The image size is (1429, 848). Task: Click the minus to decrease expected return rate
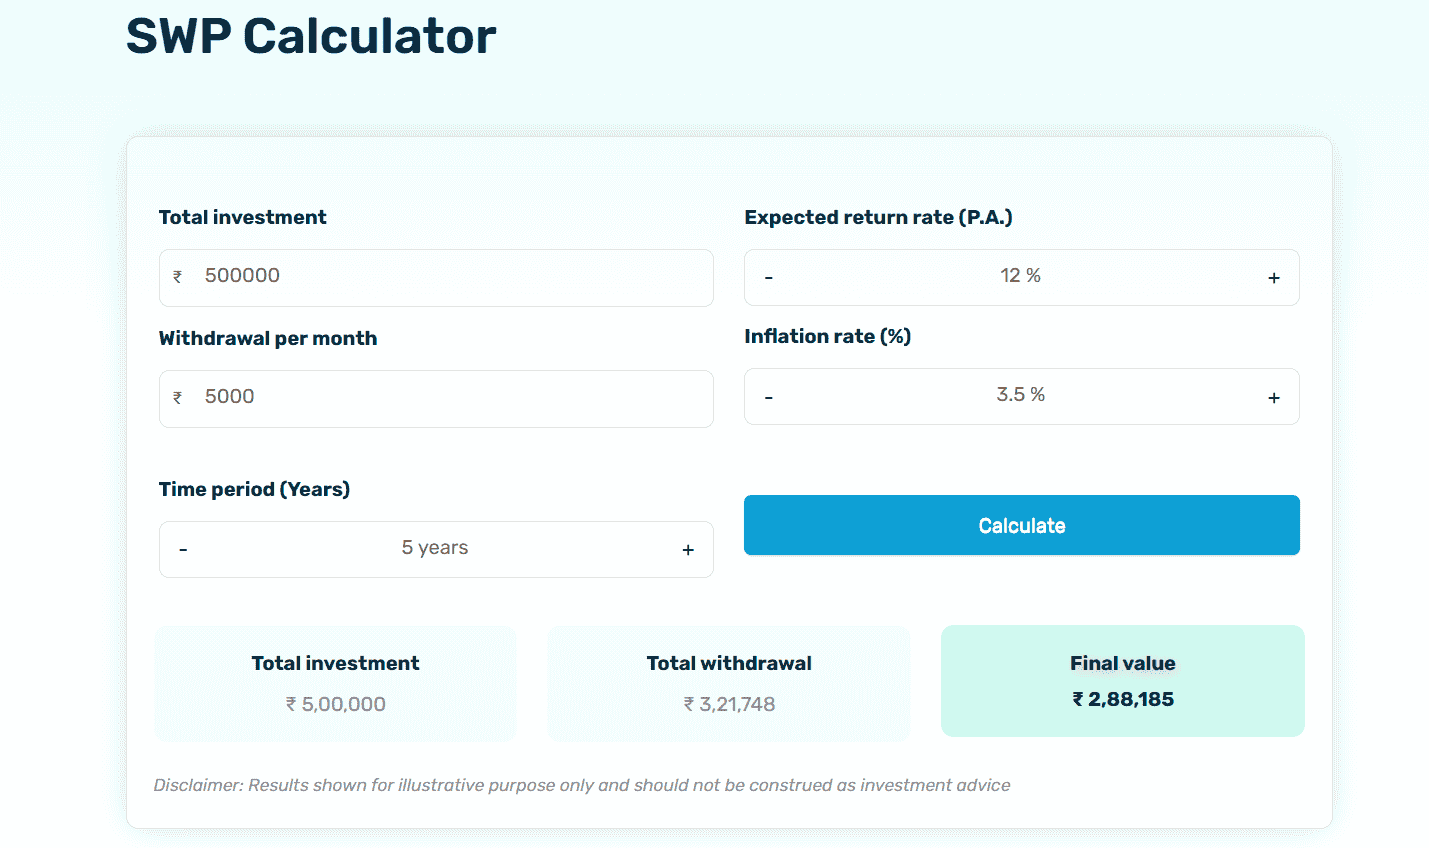[769, 277]
